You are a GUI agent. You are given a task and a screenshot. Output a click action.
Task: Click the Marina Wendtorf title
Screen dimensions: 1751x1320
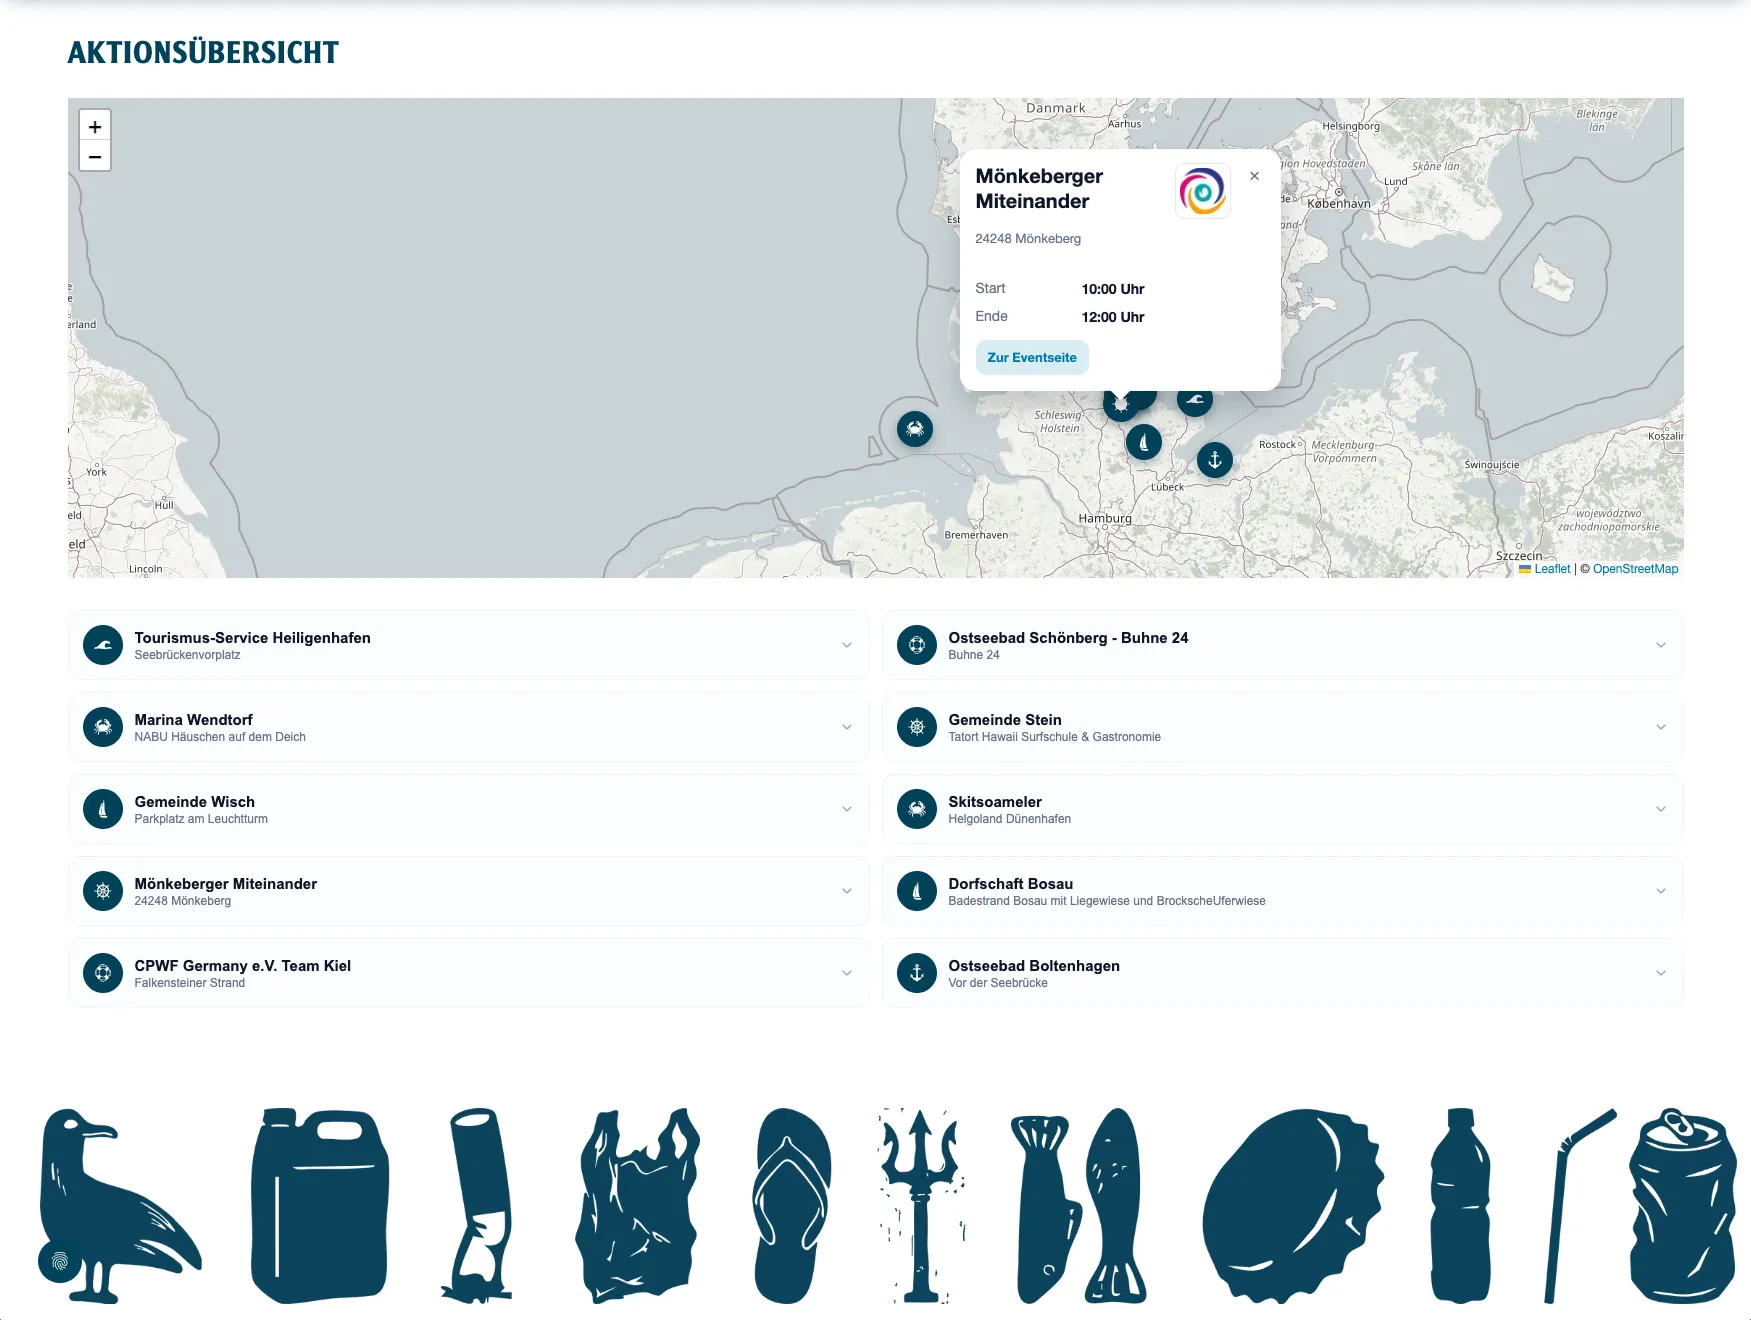click(193, 720)
